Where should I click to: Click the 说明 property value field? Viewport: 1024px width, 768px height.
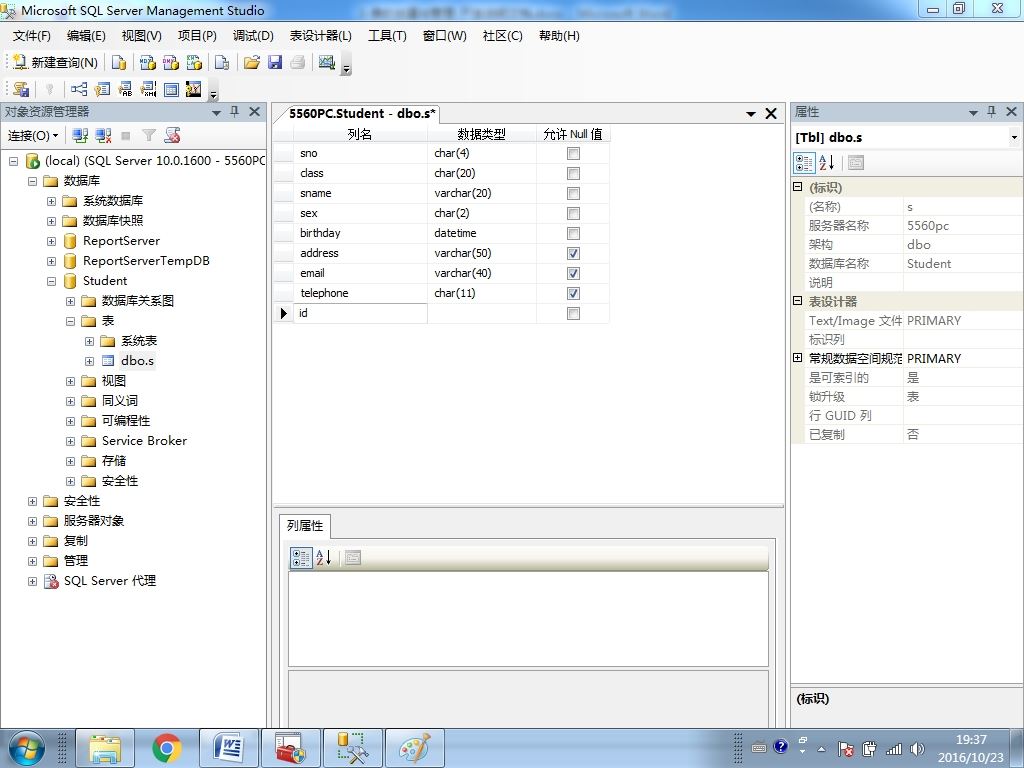coord(963,283)
